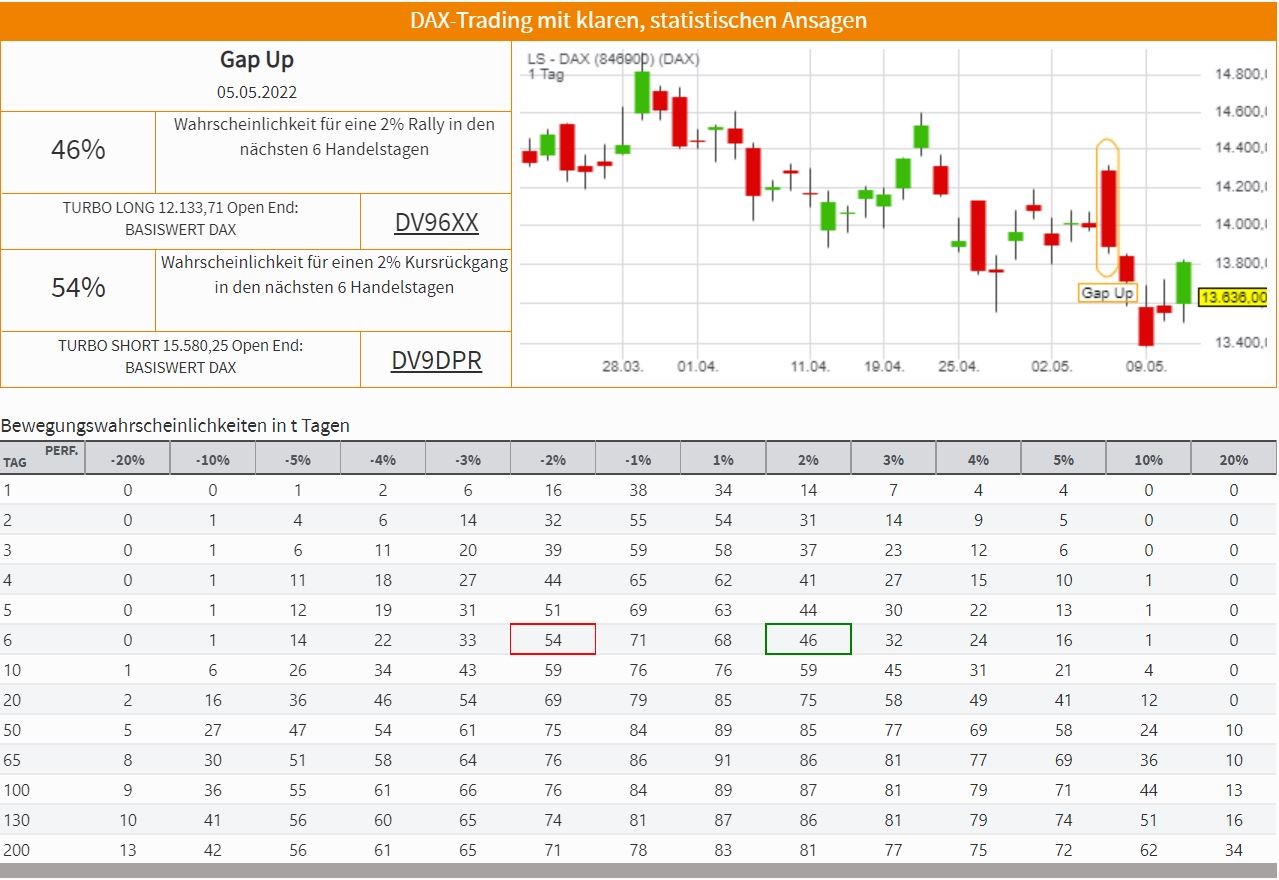Click the -1% column header
This screenshot has width=1279, height=880.
638,460
